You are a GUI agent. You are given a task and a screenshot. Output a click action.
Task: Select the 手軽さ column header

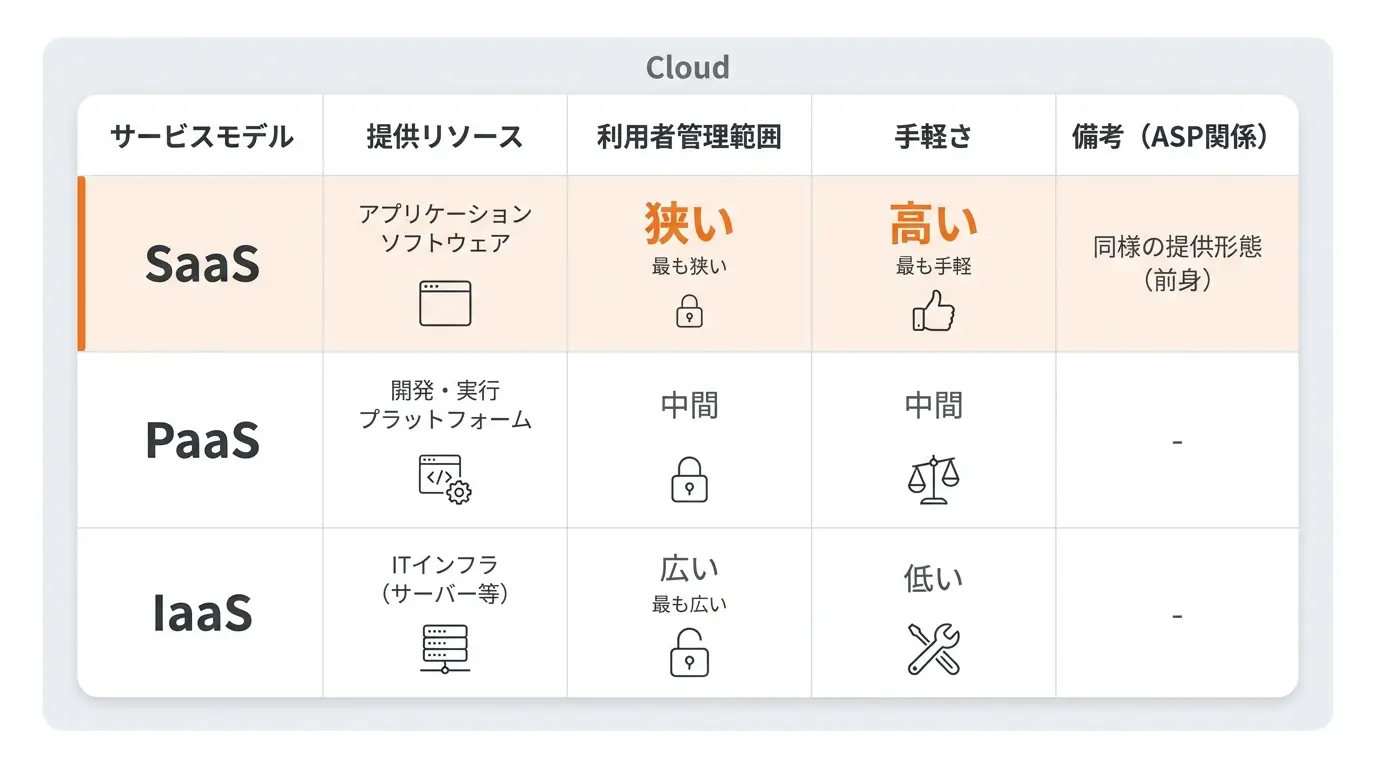(933, 137)
